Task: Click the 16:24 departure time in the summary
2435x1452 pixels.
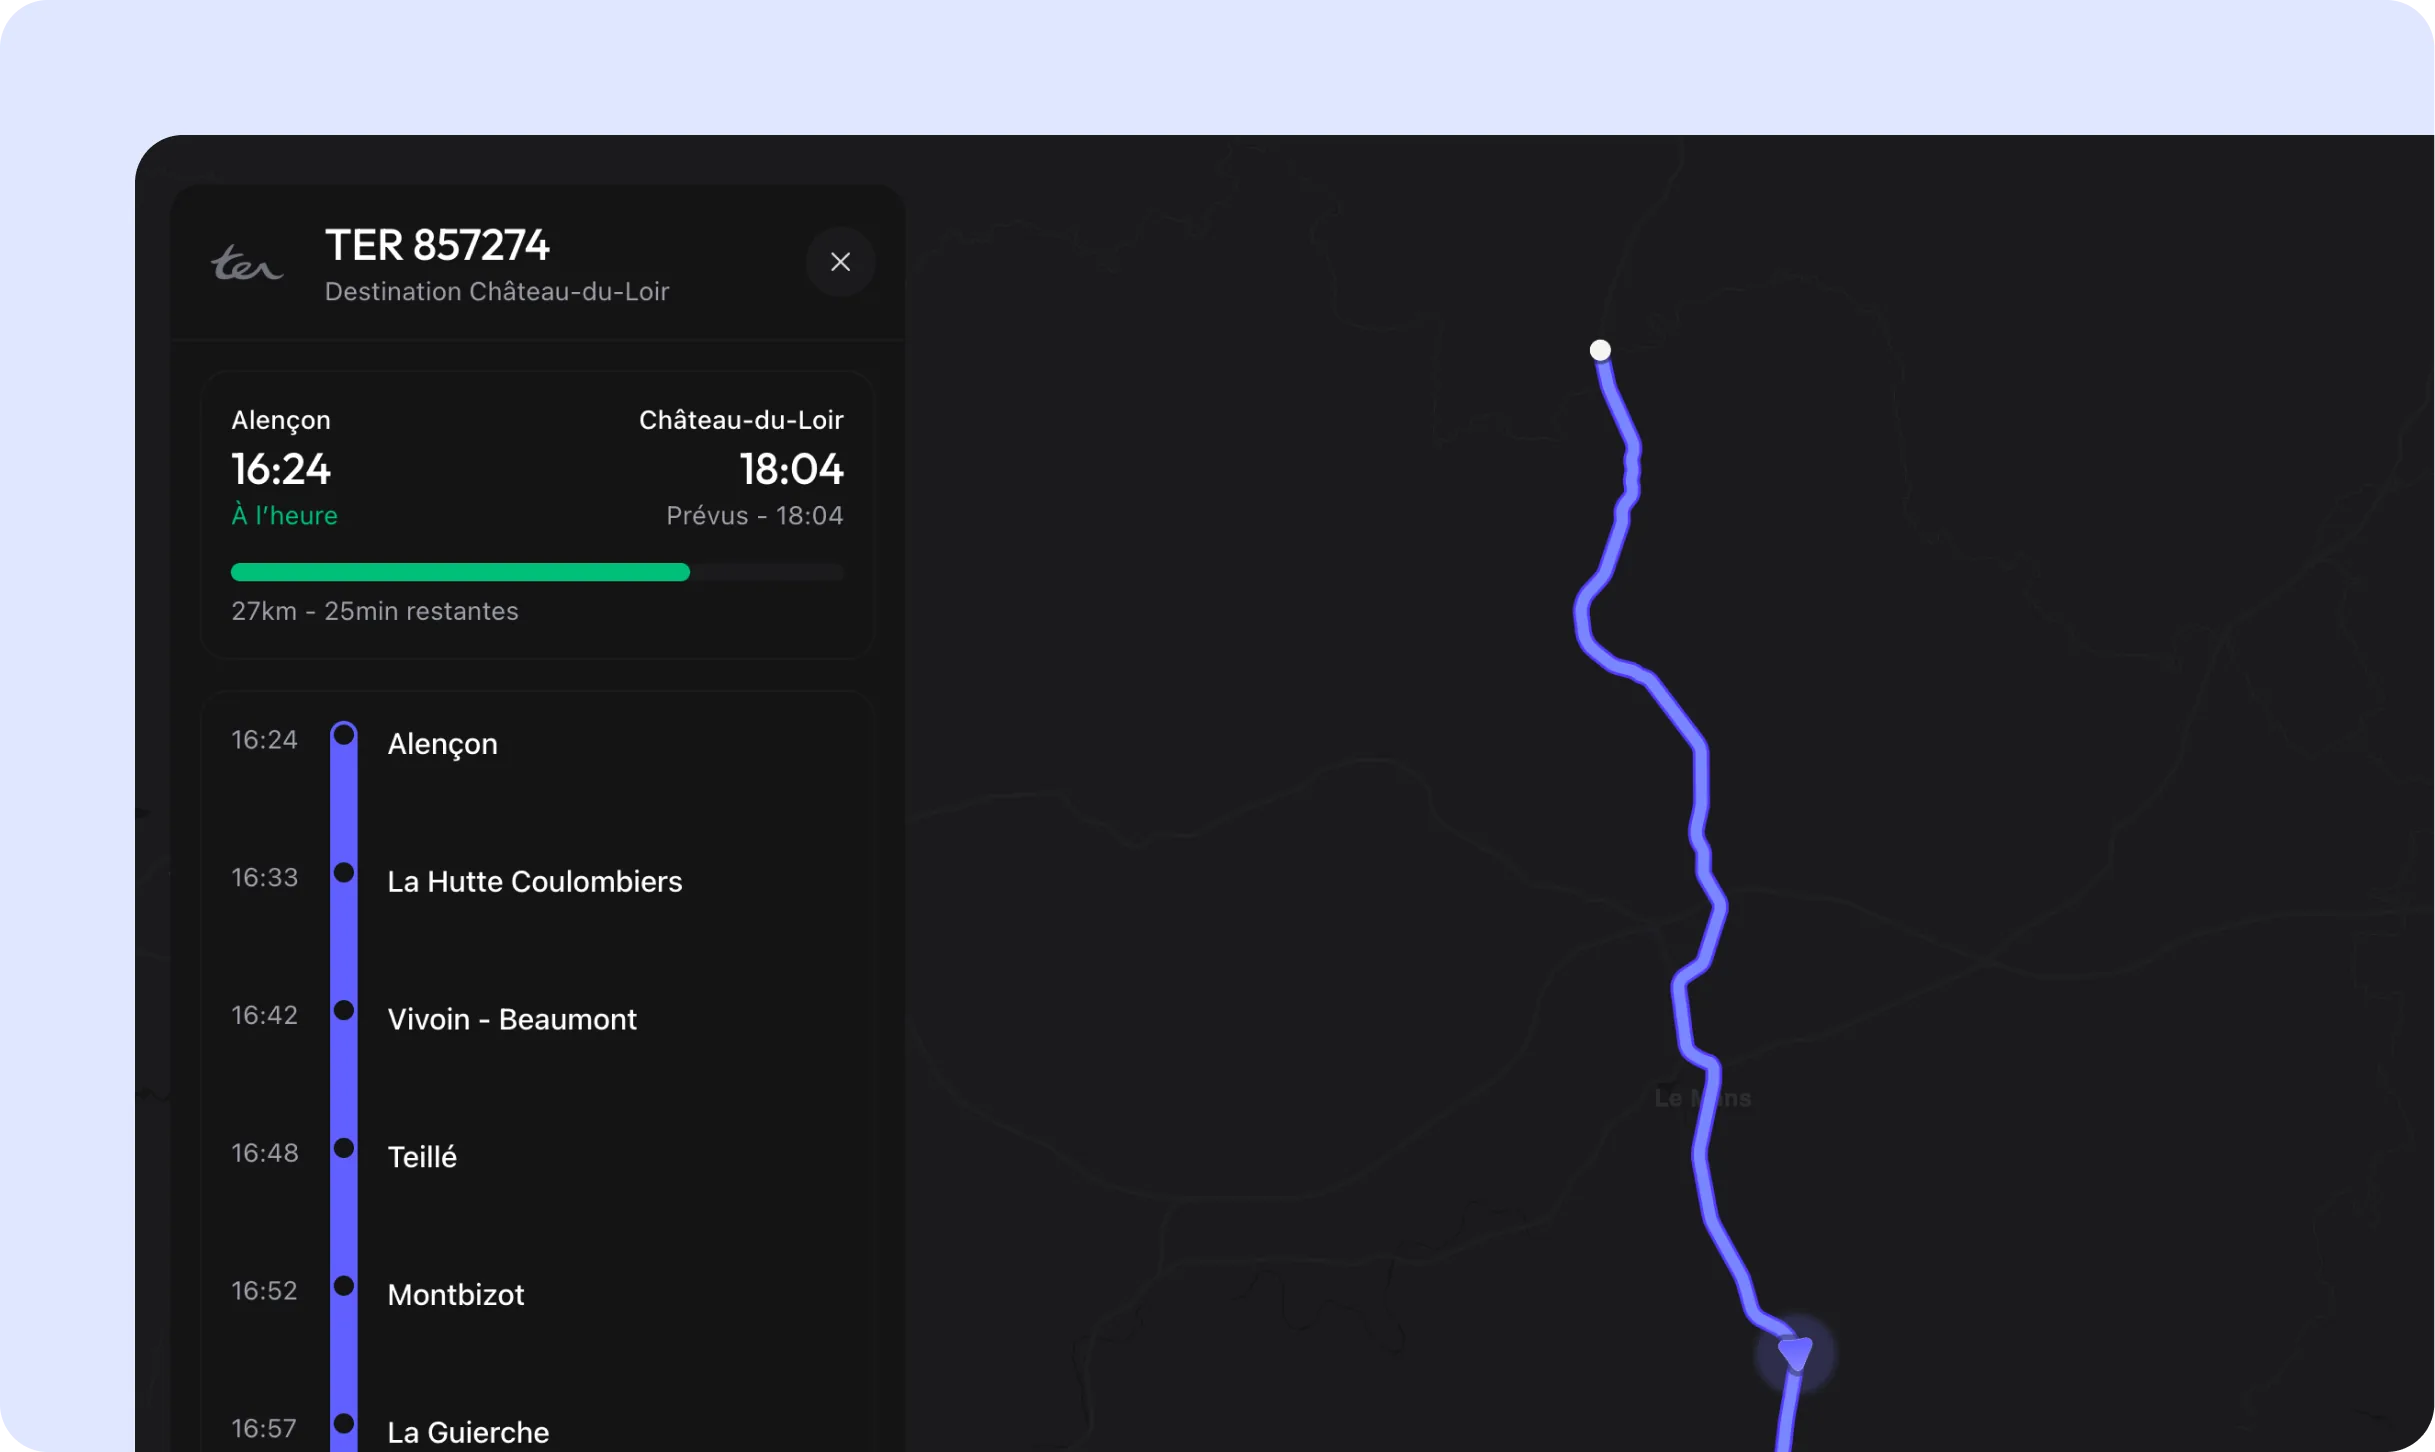Action: pyautogui.click(x=281, y=469)
